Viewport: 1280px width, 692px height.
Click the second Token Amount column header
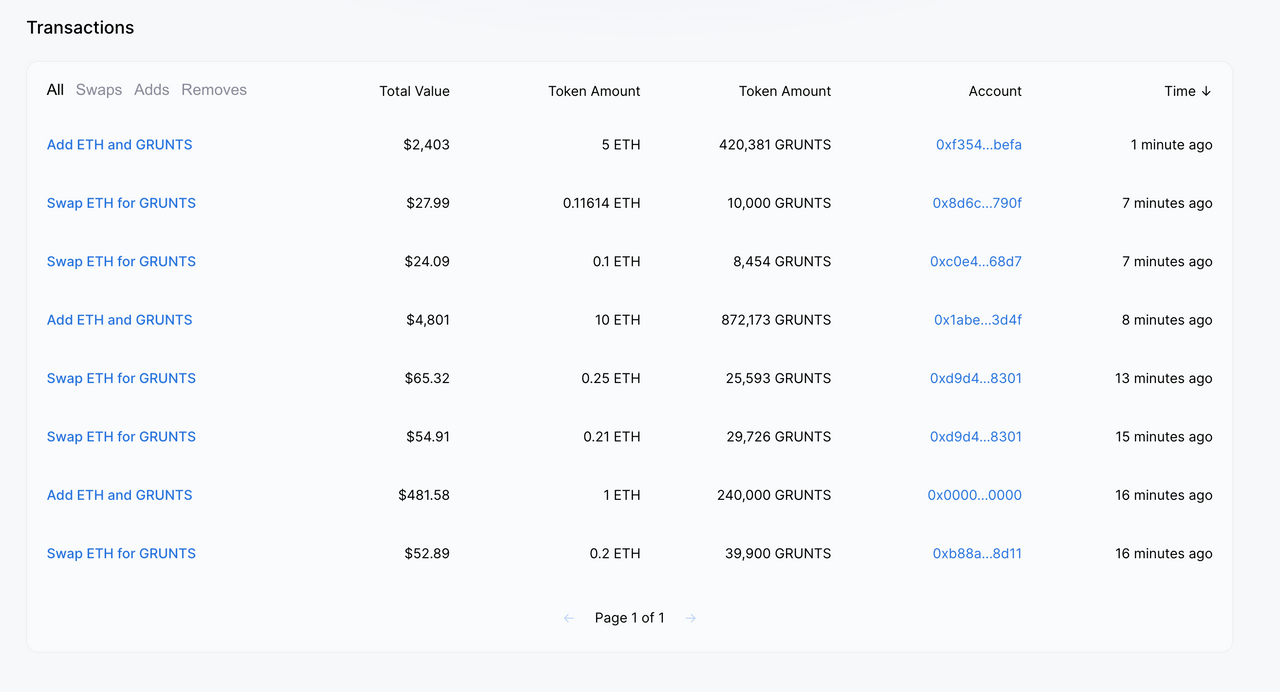[785, 91]
